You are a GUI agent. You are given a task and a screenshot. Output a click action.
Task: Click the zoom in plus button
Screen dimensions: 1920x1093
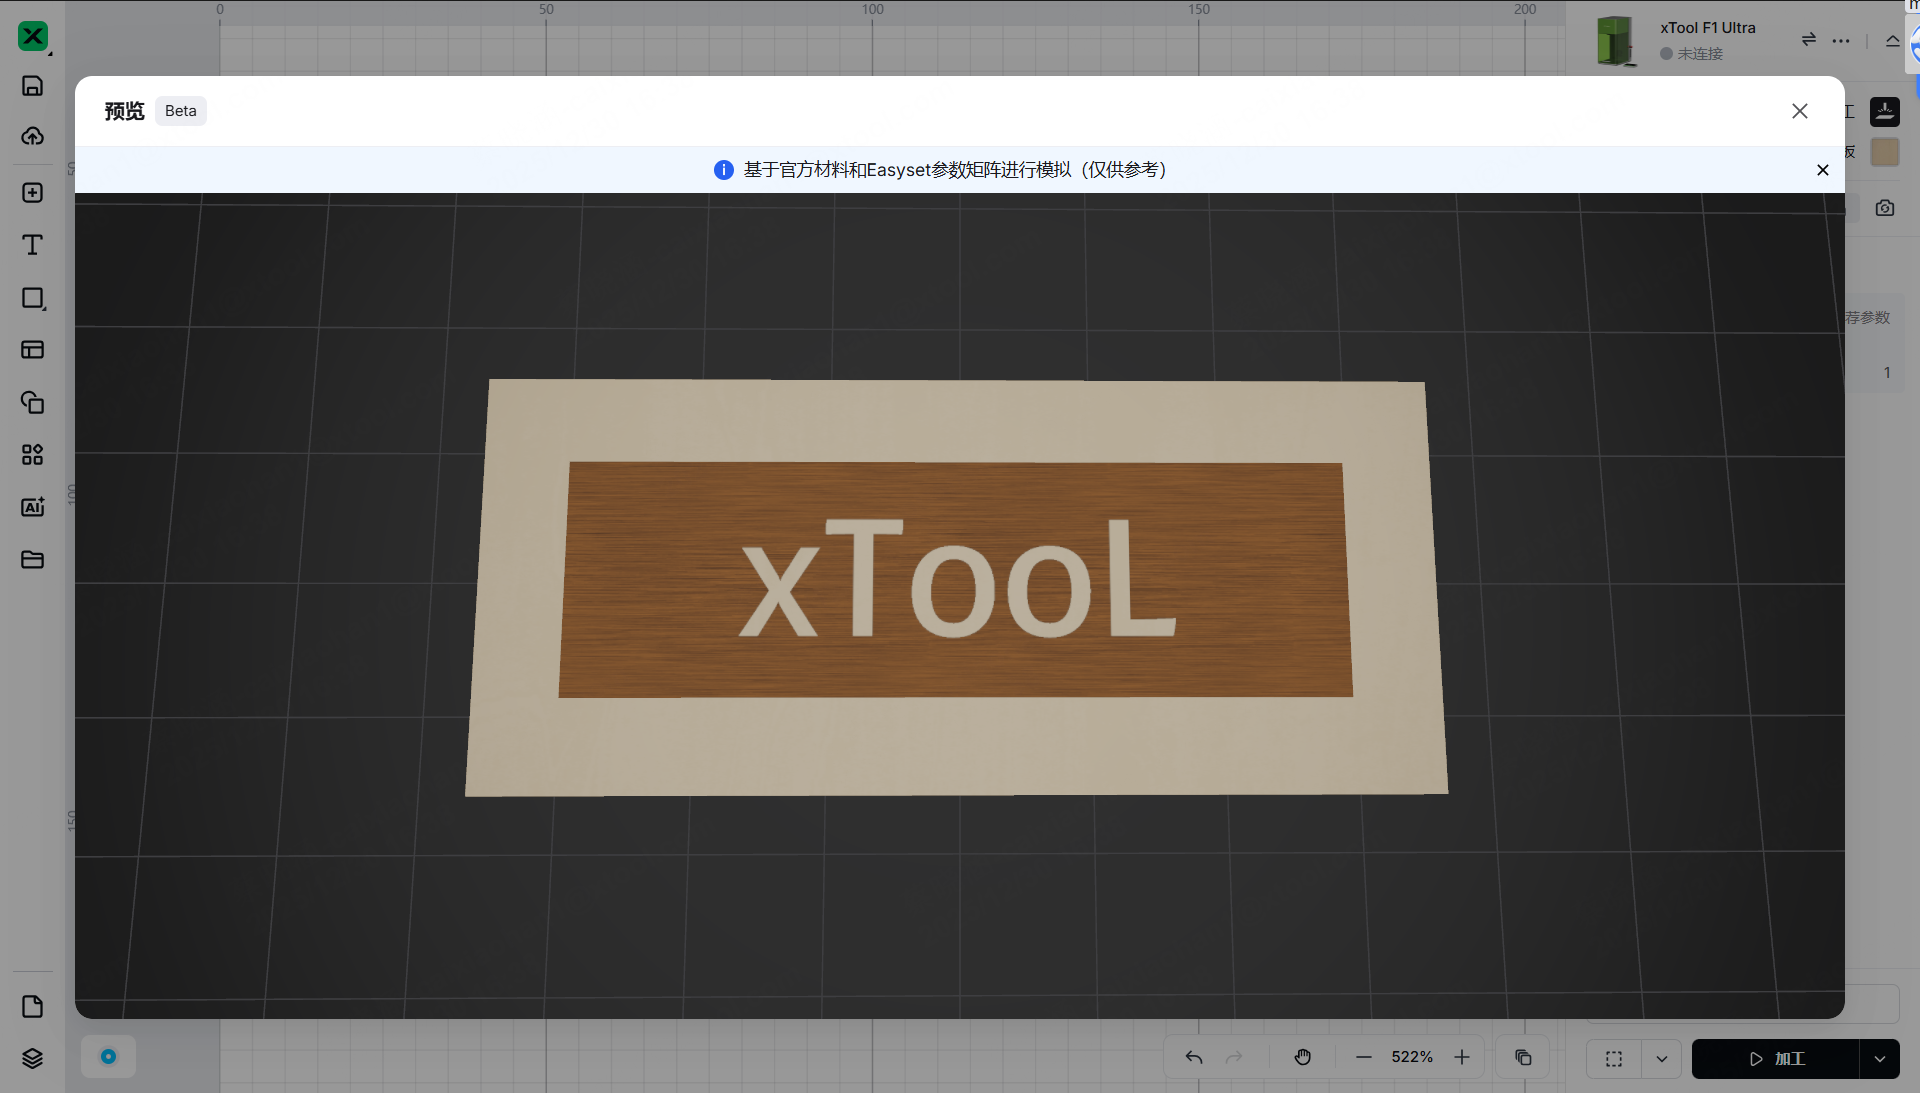coord(1461,1057)
